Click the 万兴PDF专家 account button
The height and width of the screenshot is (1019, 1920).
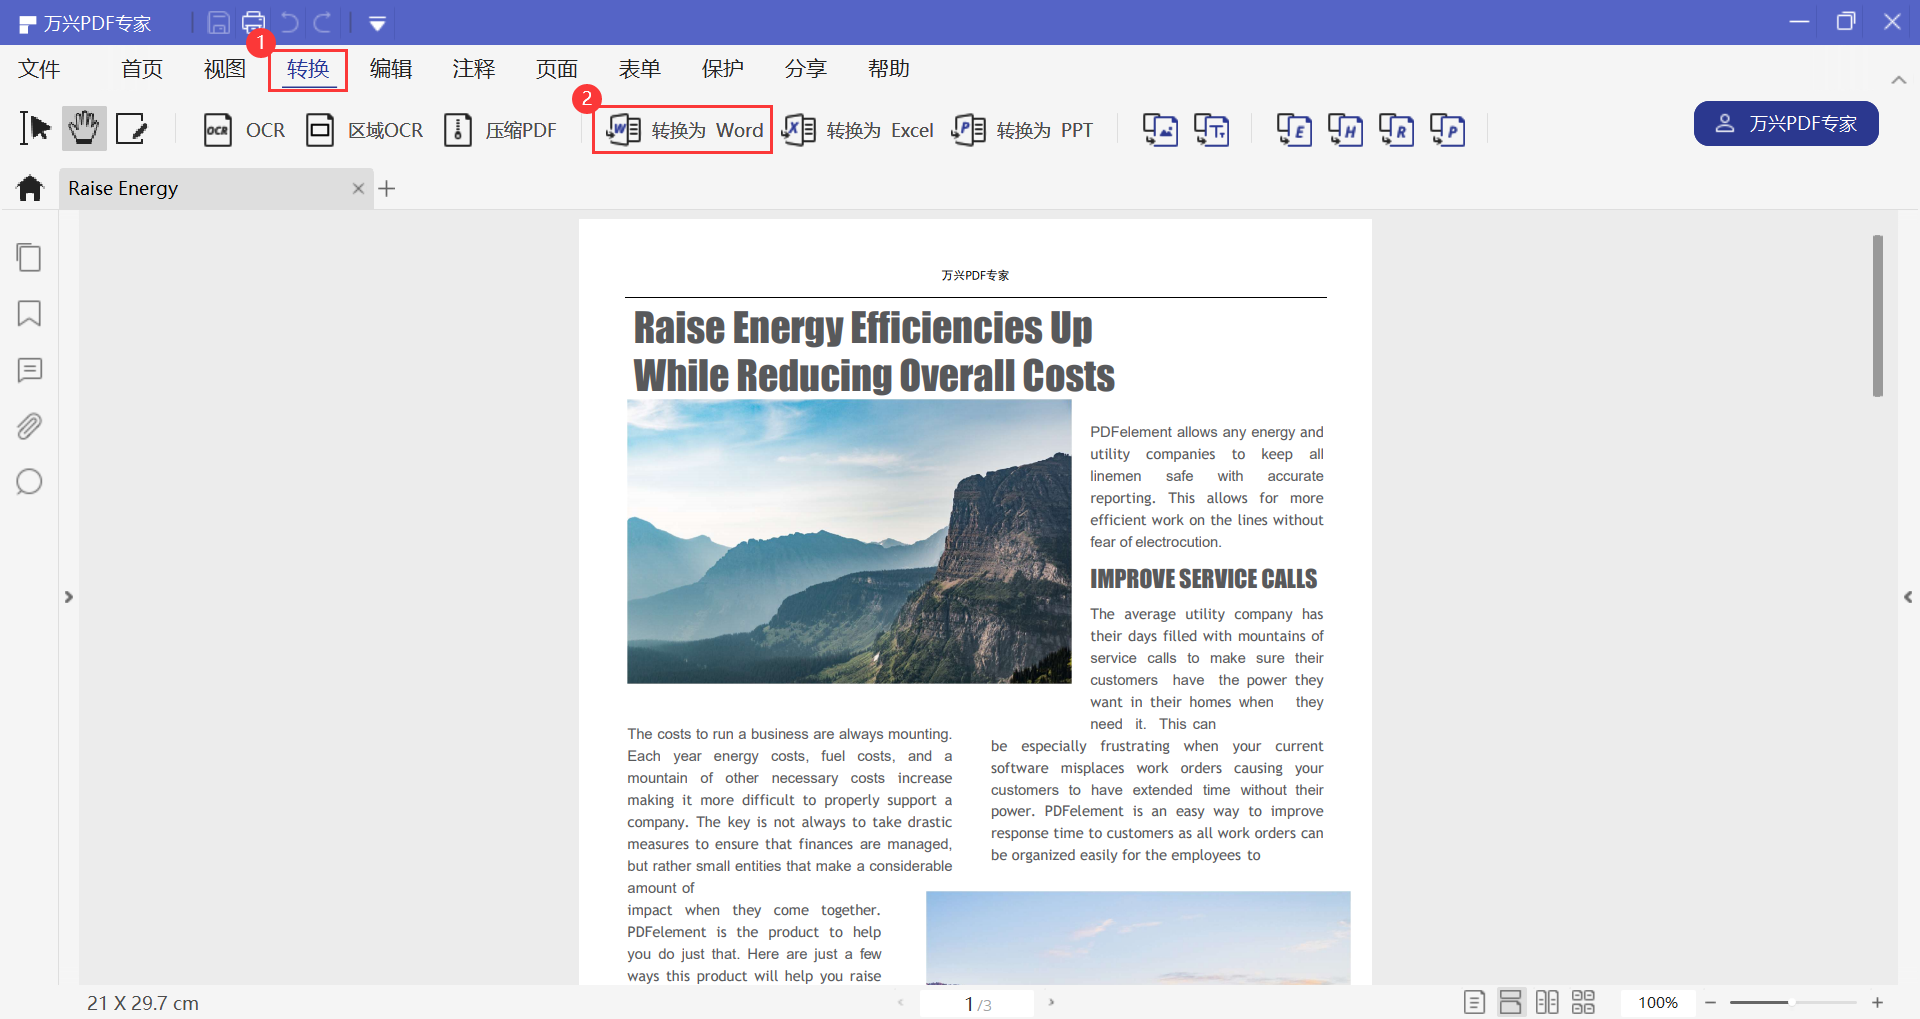coord(1785,123)
